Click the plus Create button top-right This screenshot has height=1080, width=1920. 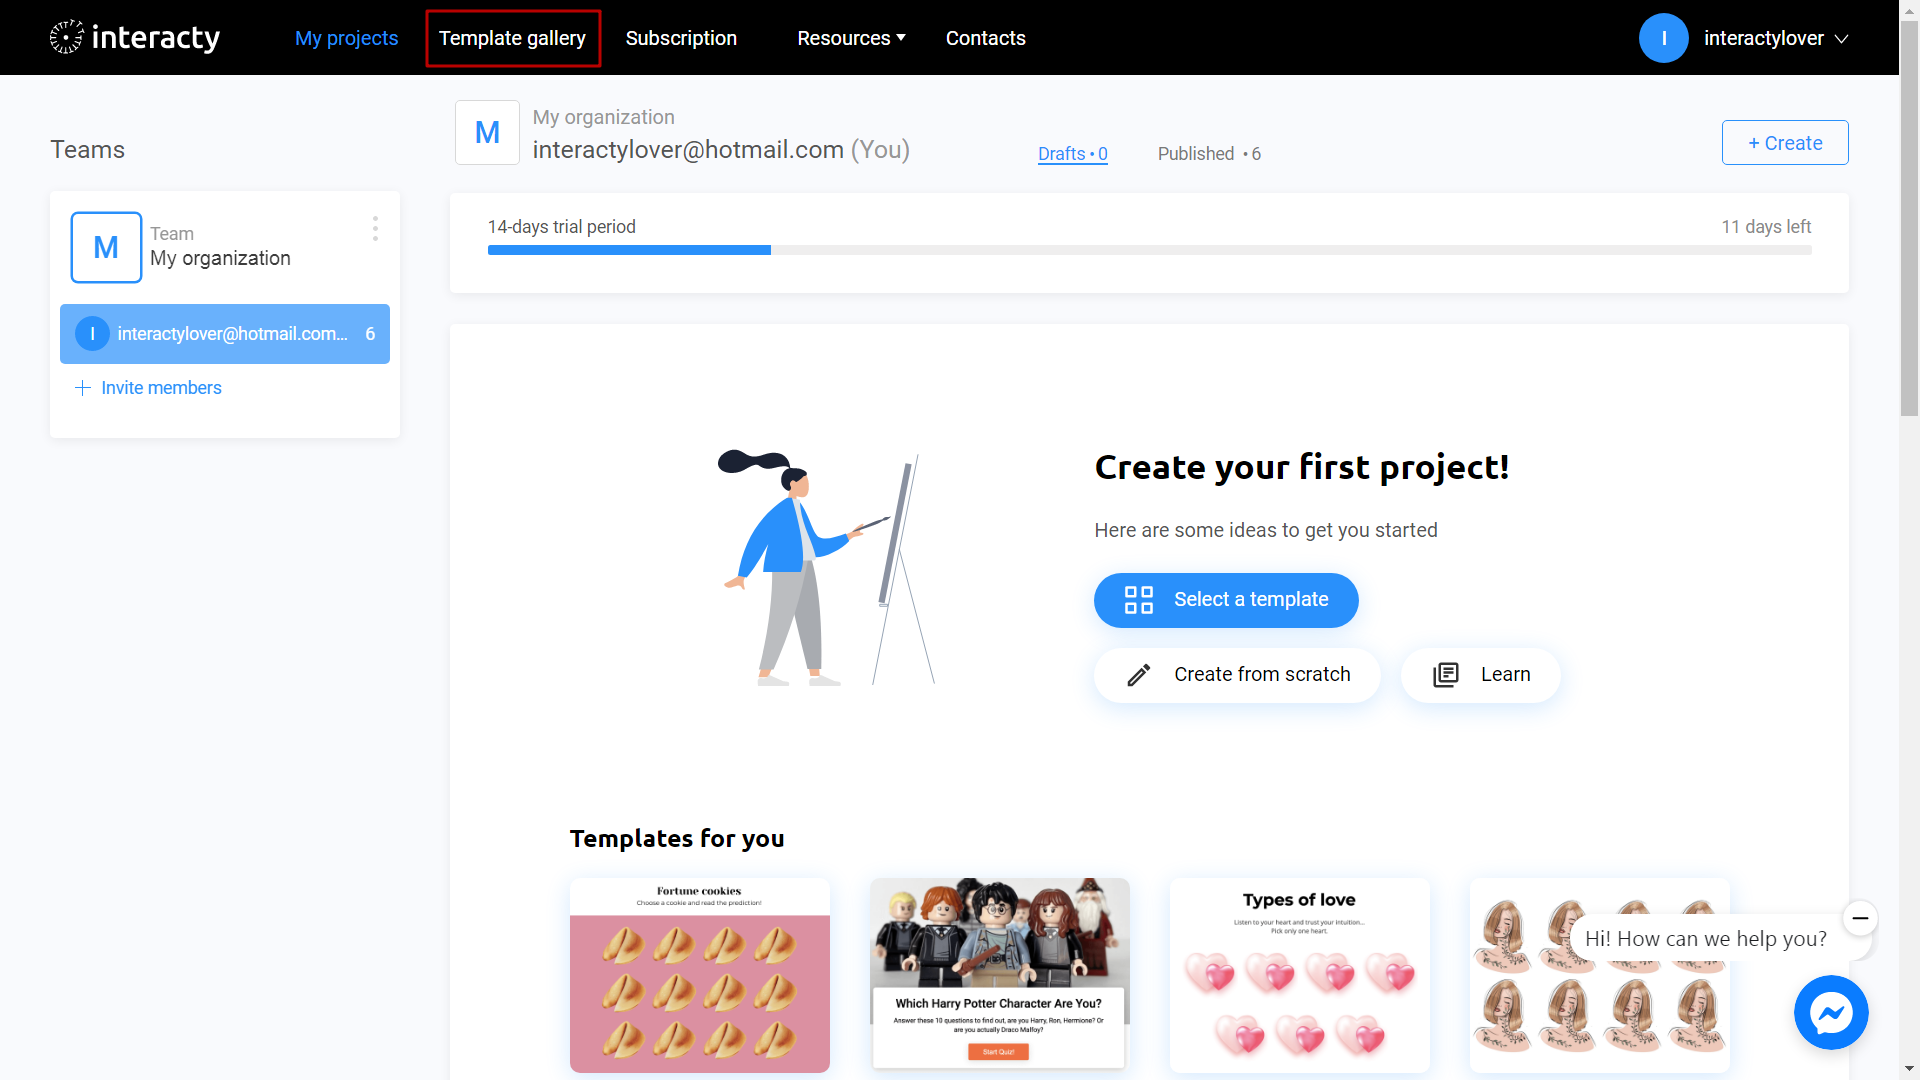point(1784,142)
